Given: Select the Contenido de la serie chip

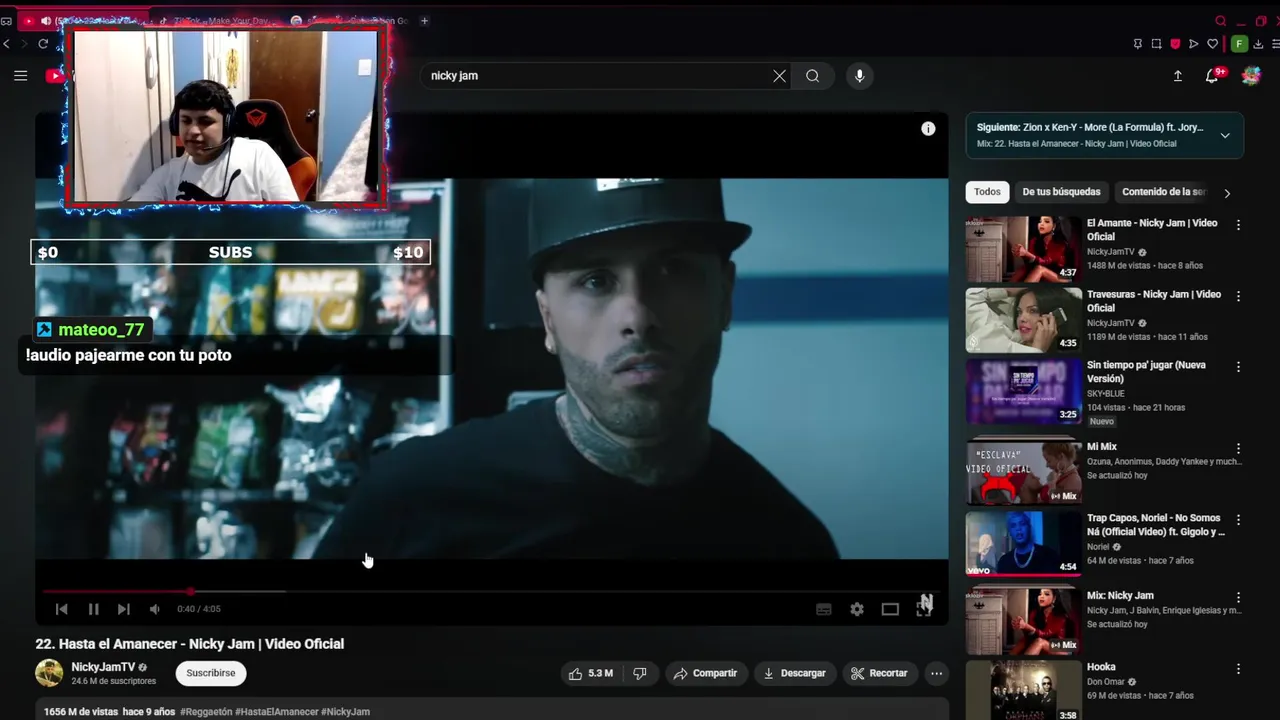Looking at the screenshot, I should click(1164, 192).
